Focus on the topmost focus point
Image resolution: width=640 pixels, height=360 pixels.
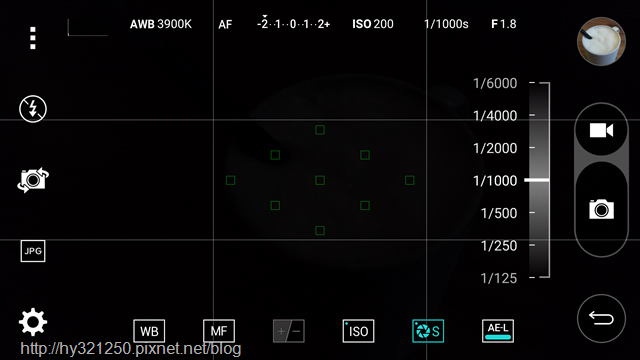(320, 130)
